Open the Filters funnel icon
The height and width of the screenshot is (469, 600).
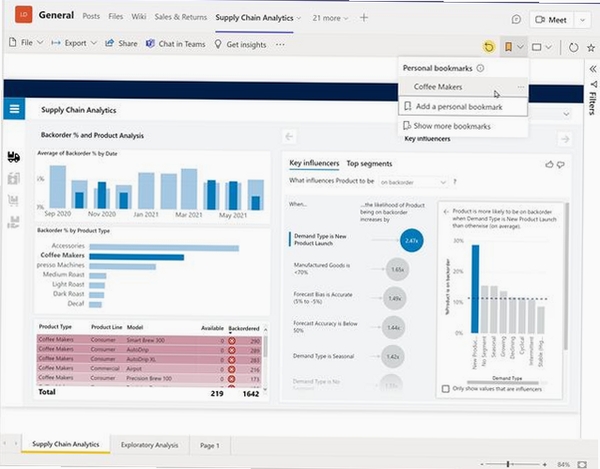click(x=593, y=84)
